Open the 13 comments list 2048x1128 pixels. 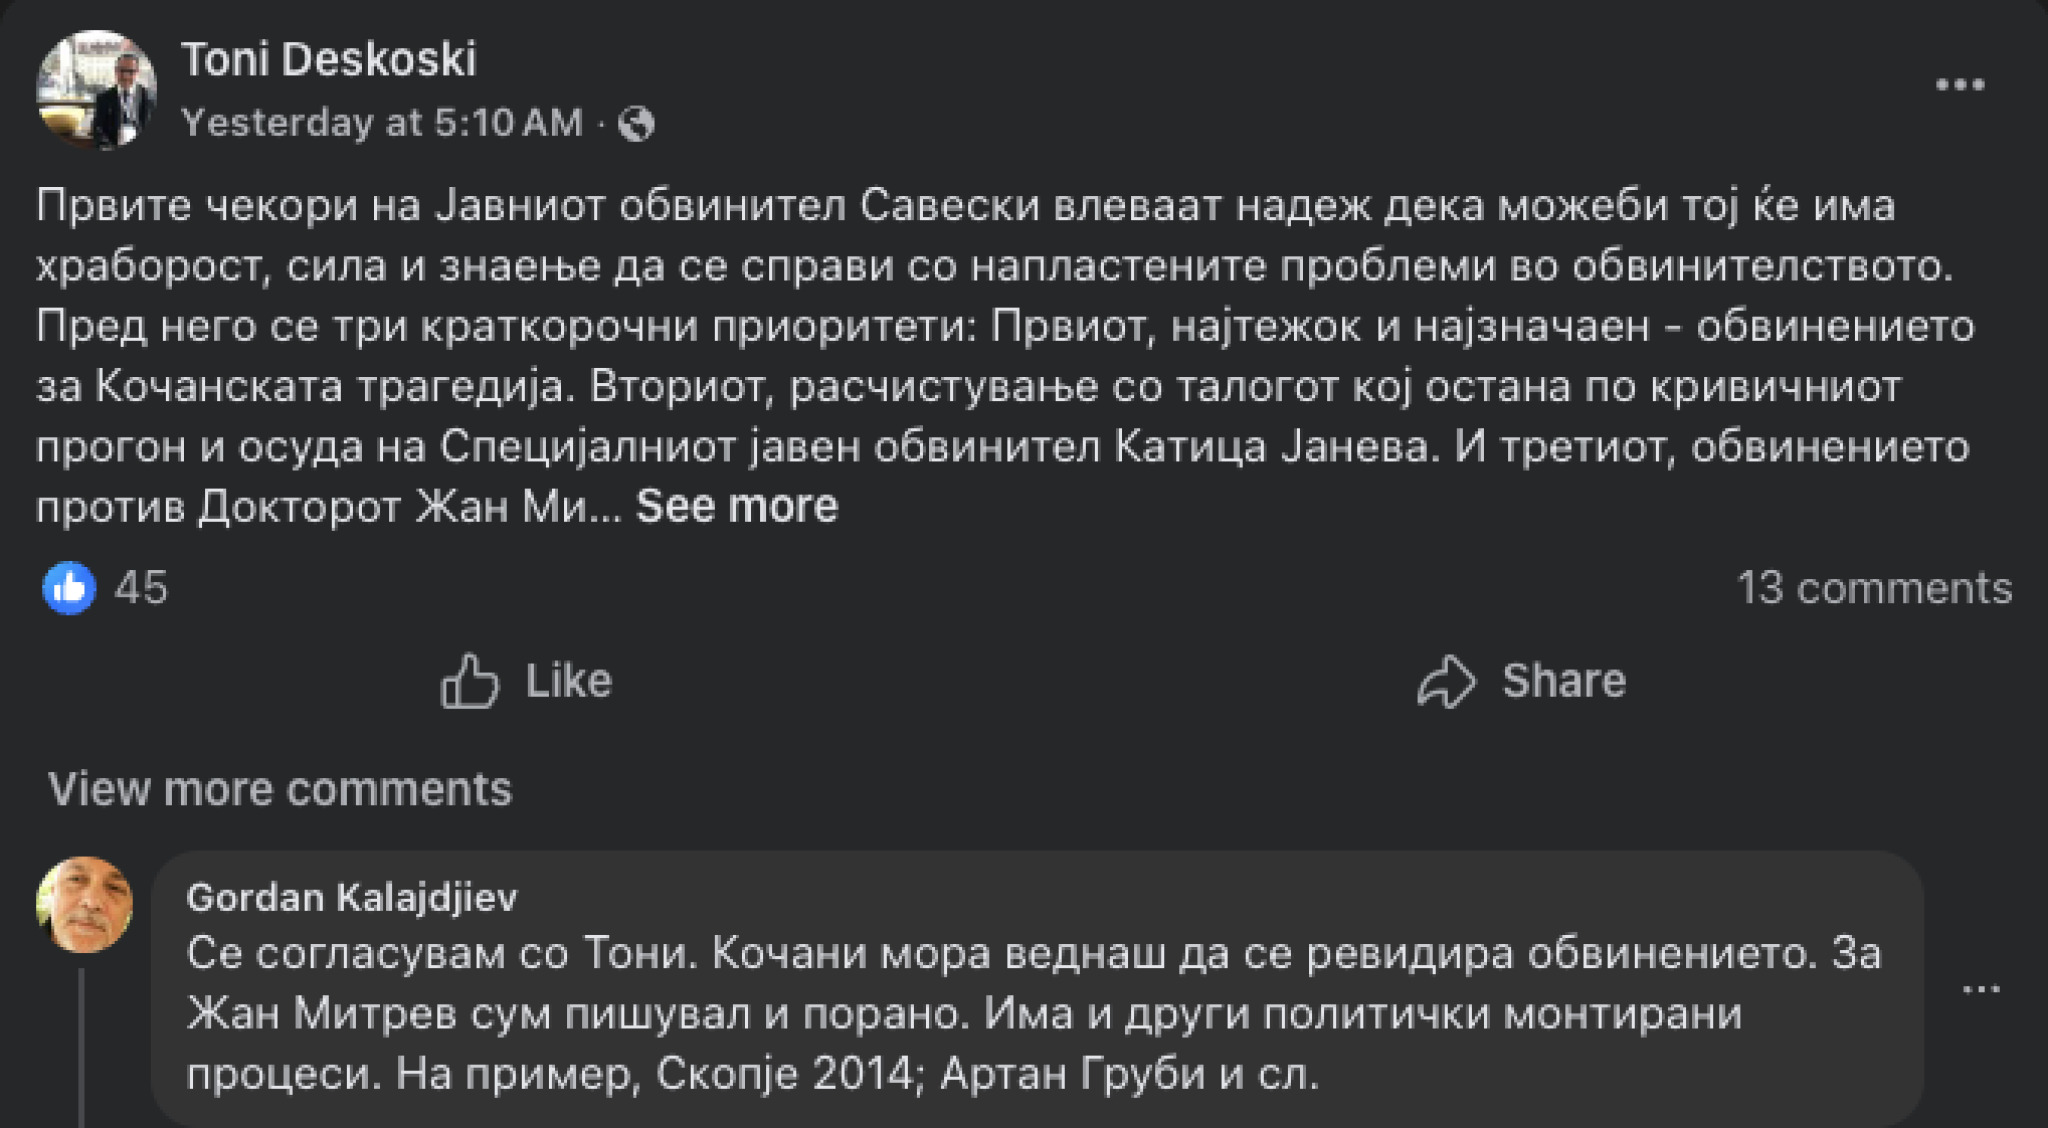1874,588
